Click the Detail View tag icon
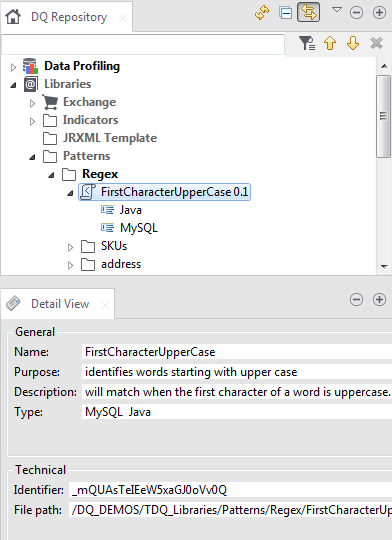This screenshot has width=392, height=540. click(13, 303)
